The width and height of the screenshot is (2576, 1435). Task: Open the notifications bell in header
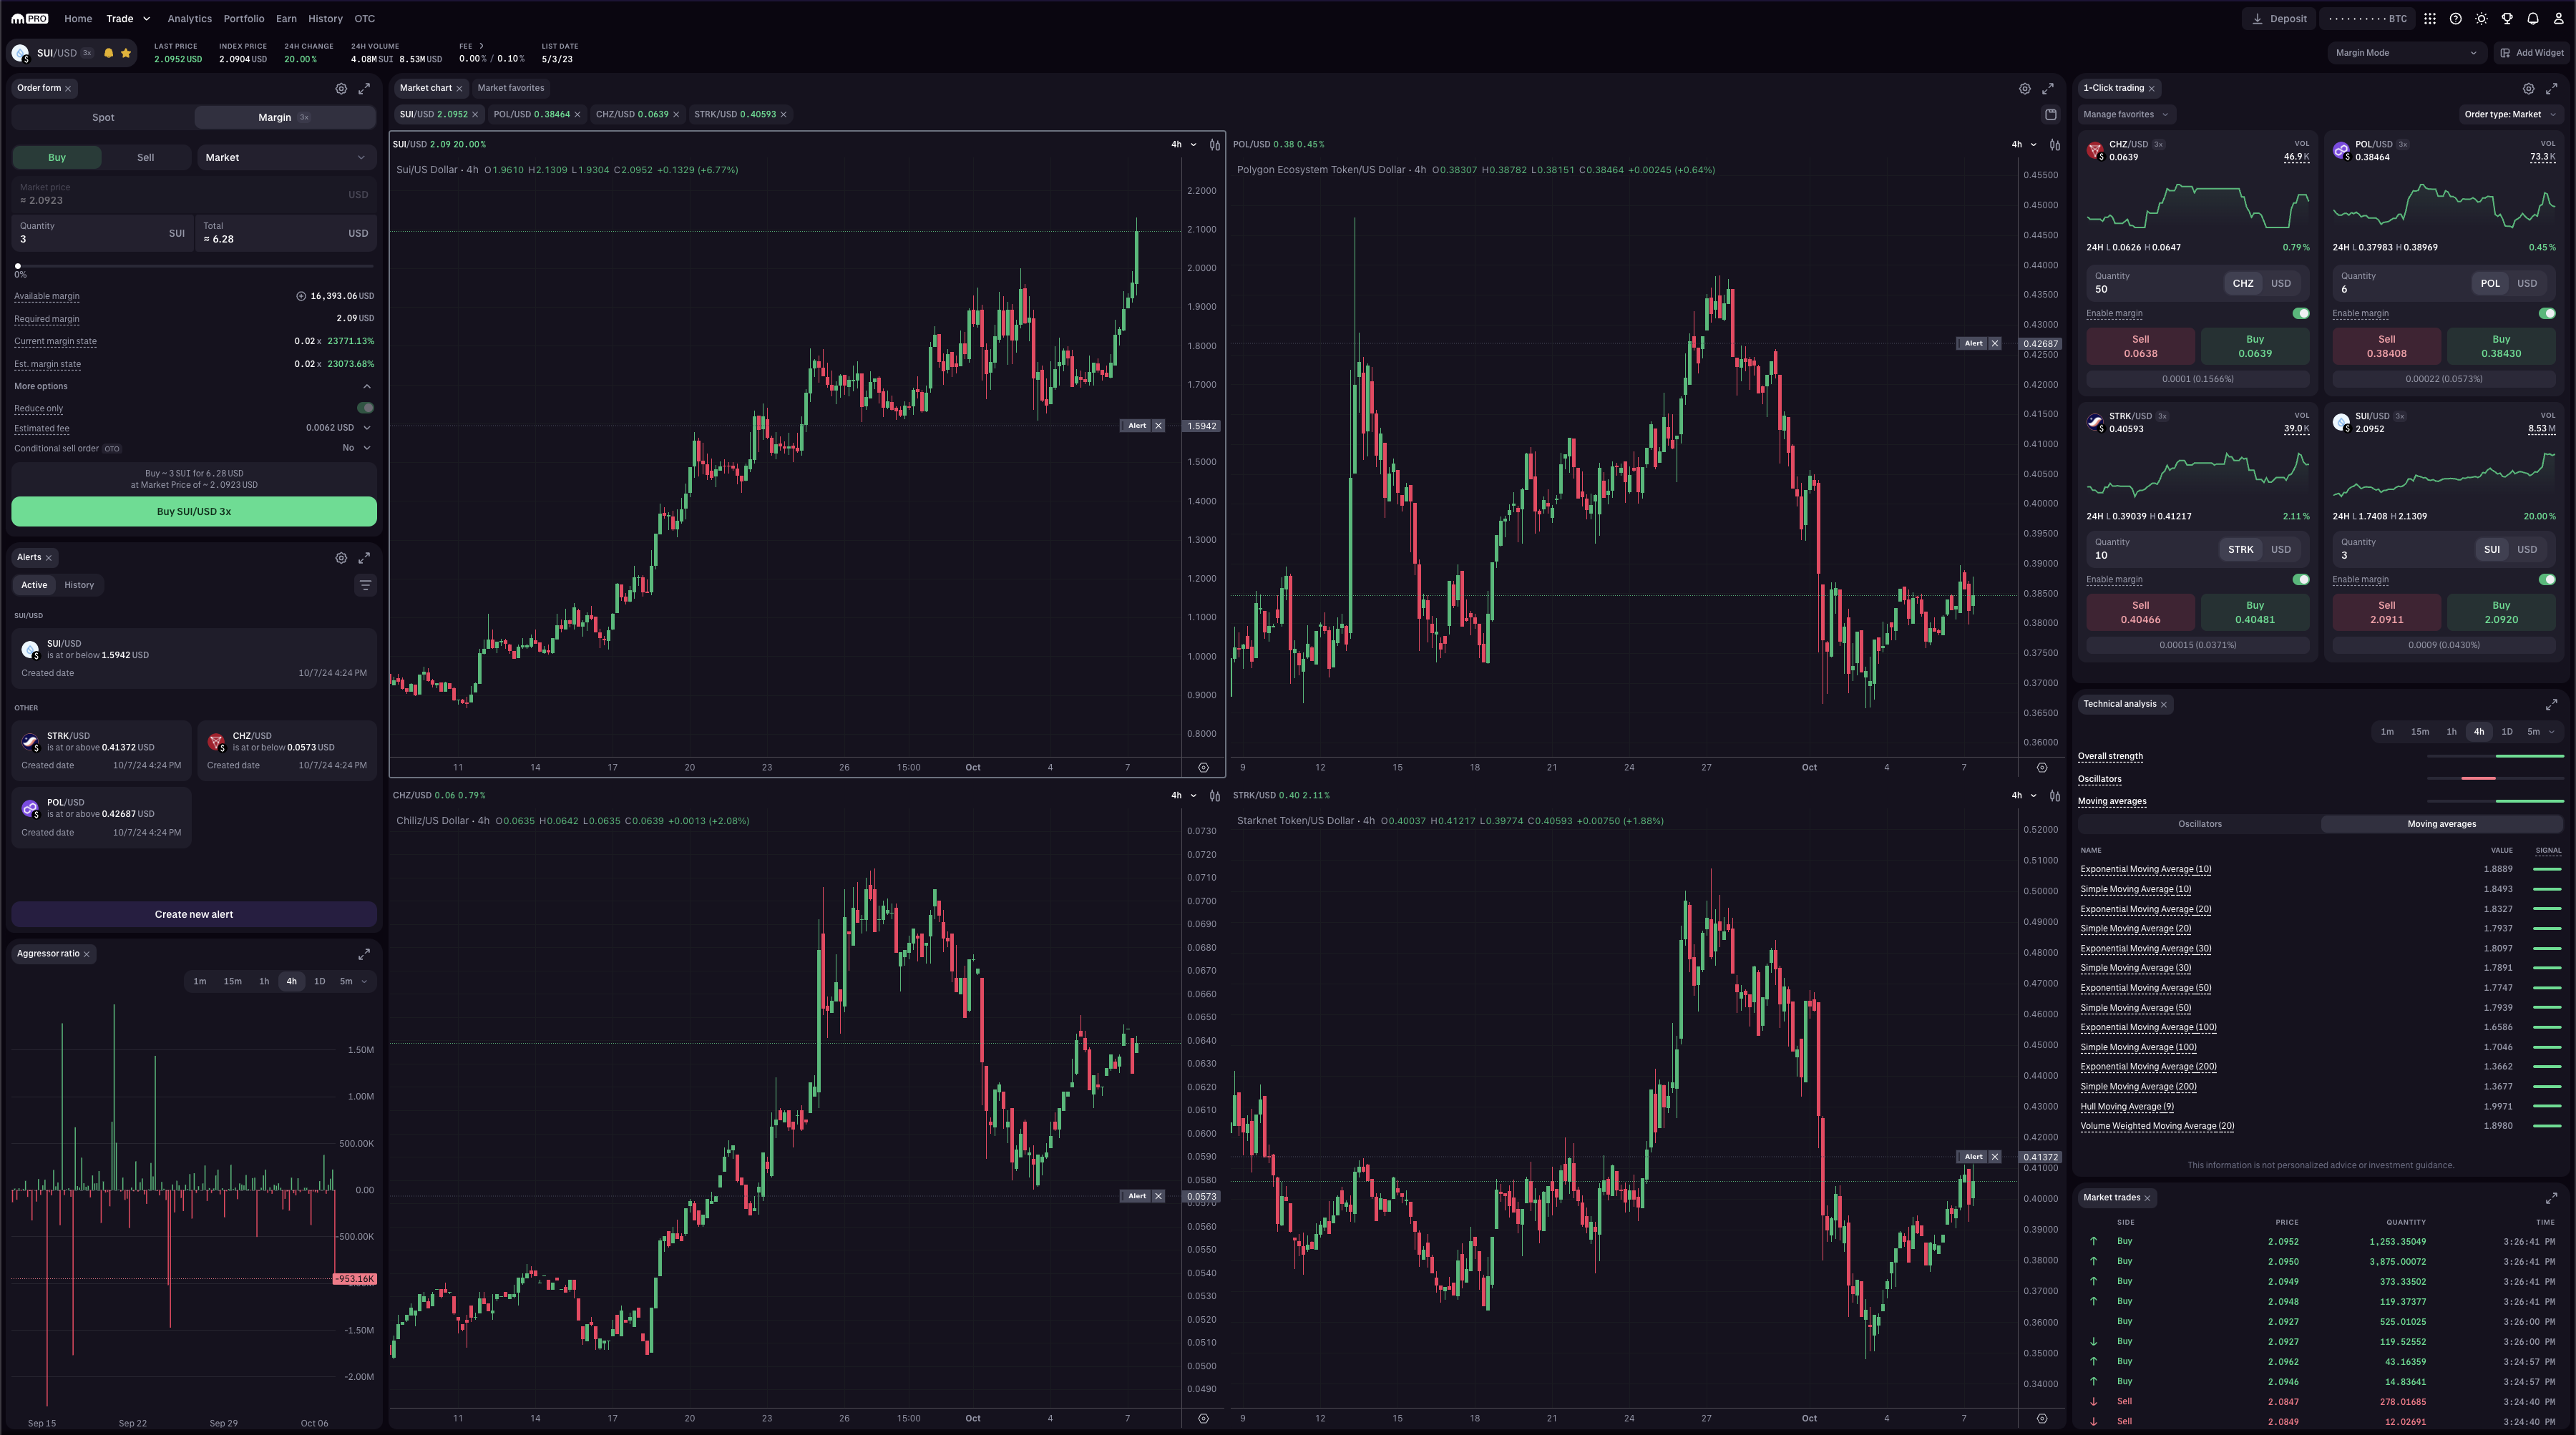2532,19
